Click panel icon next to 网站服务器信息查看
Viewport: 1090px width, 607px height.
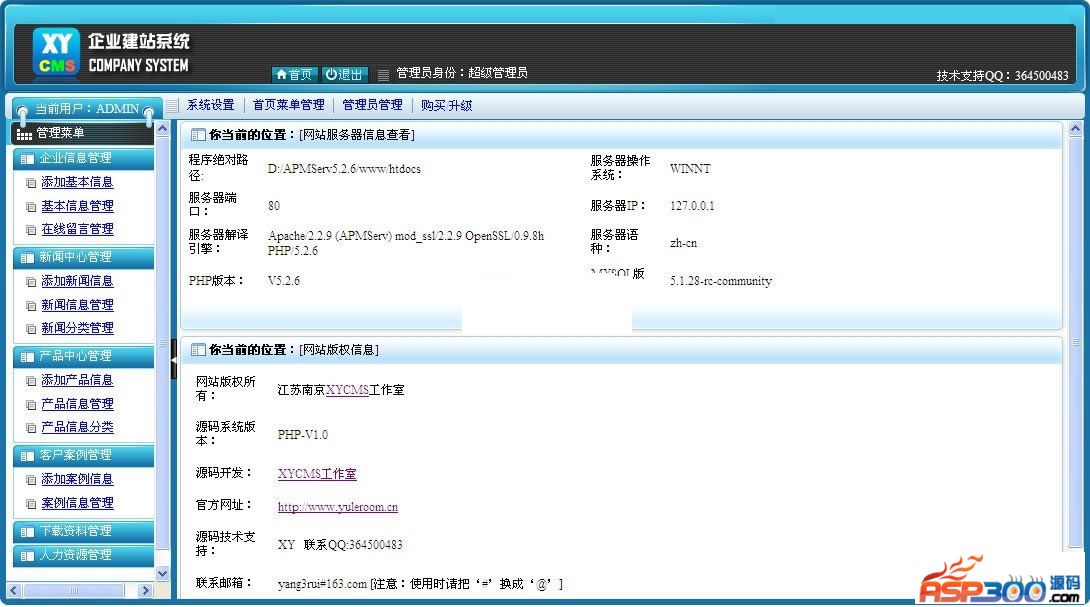[x=198, y=134]
